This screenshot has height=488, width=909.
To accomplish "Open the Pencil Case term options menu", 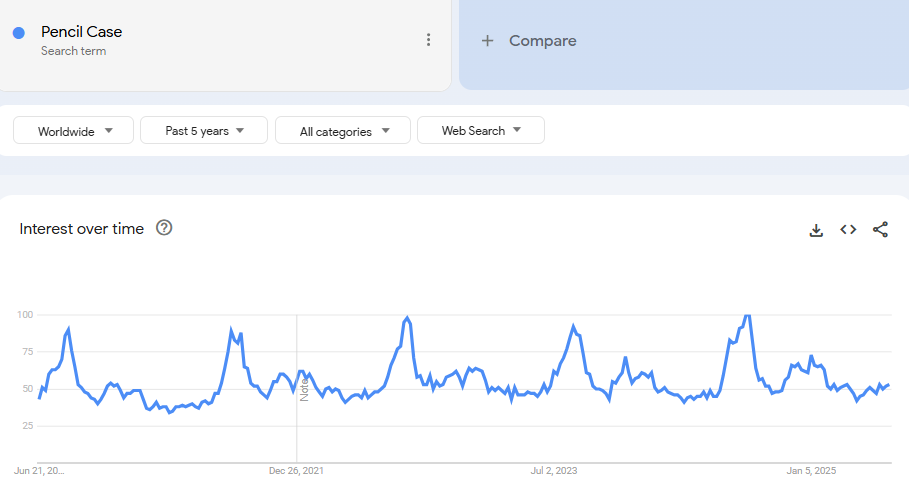I will (428, 39).
